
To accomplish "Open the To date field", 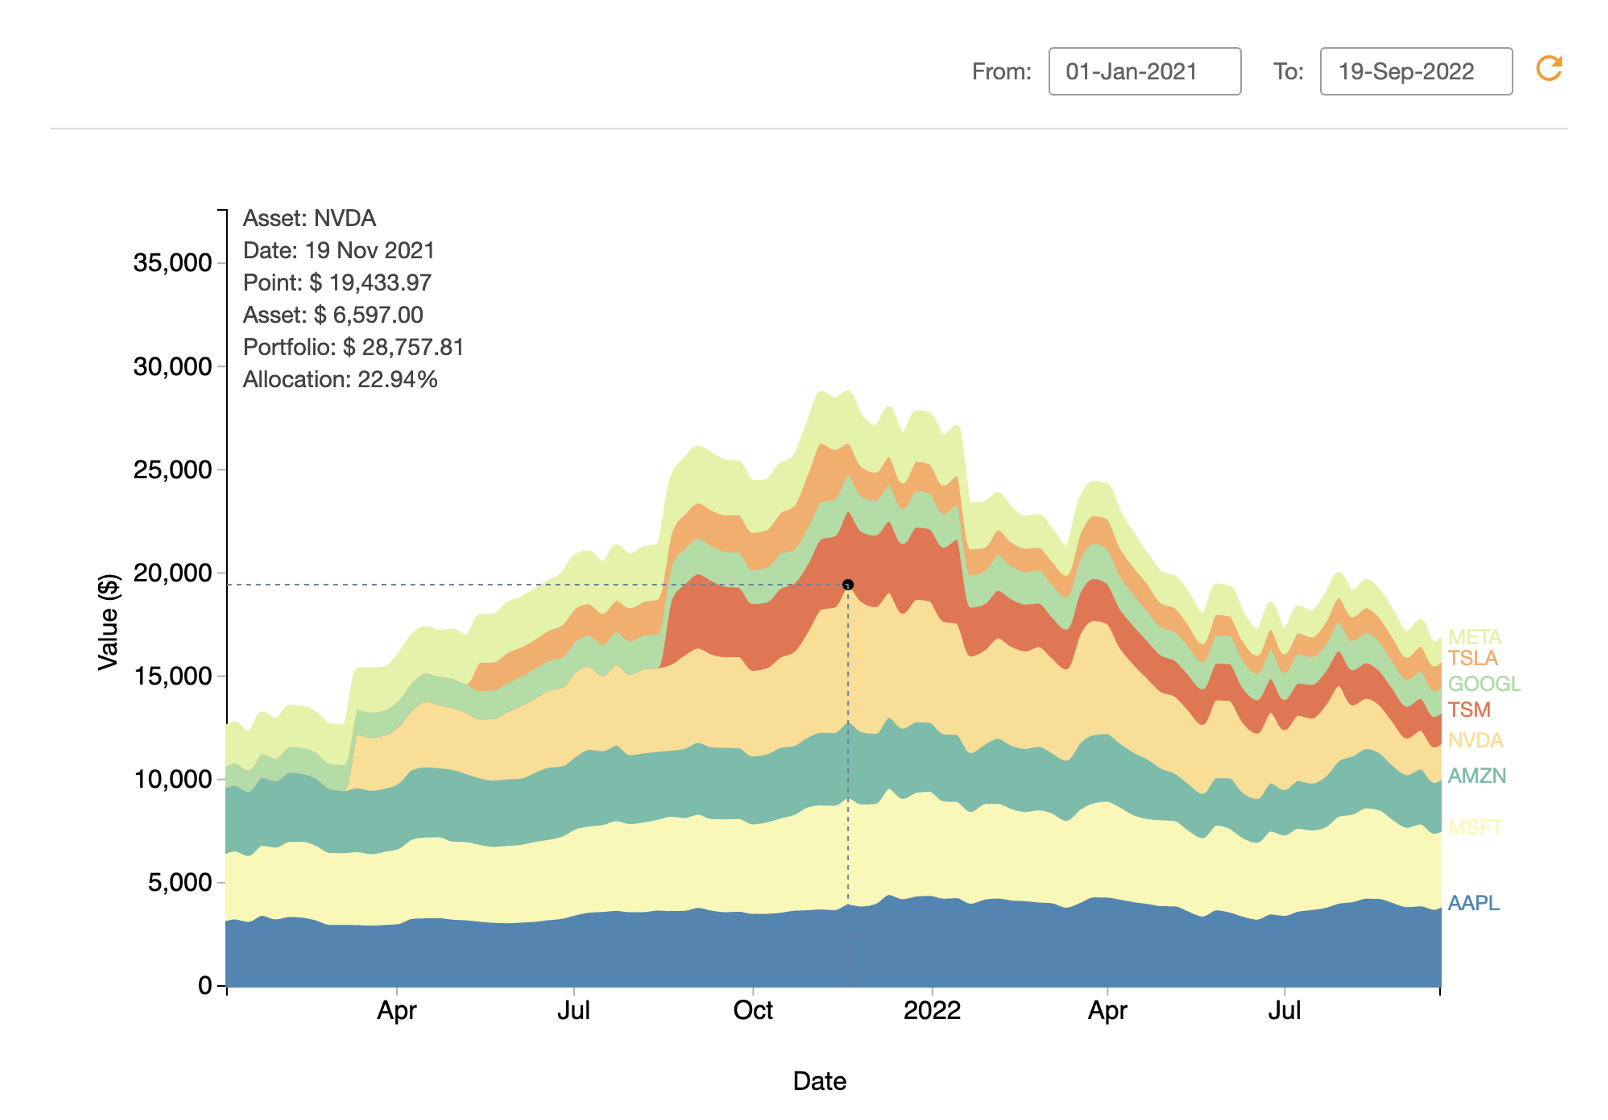I will coord(1416,72).
